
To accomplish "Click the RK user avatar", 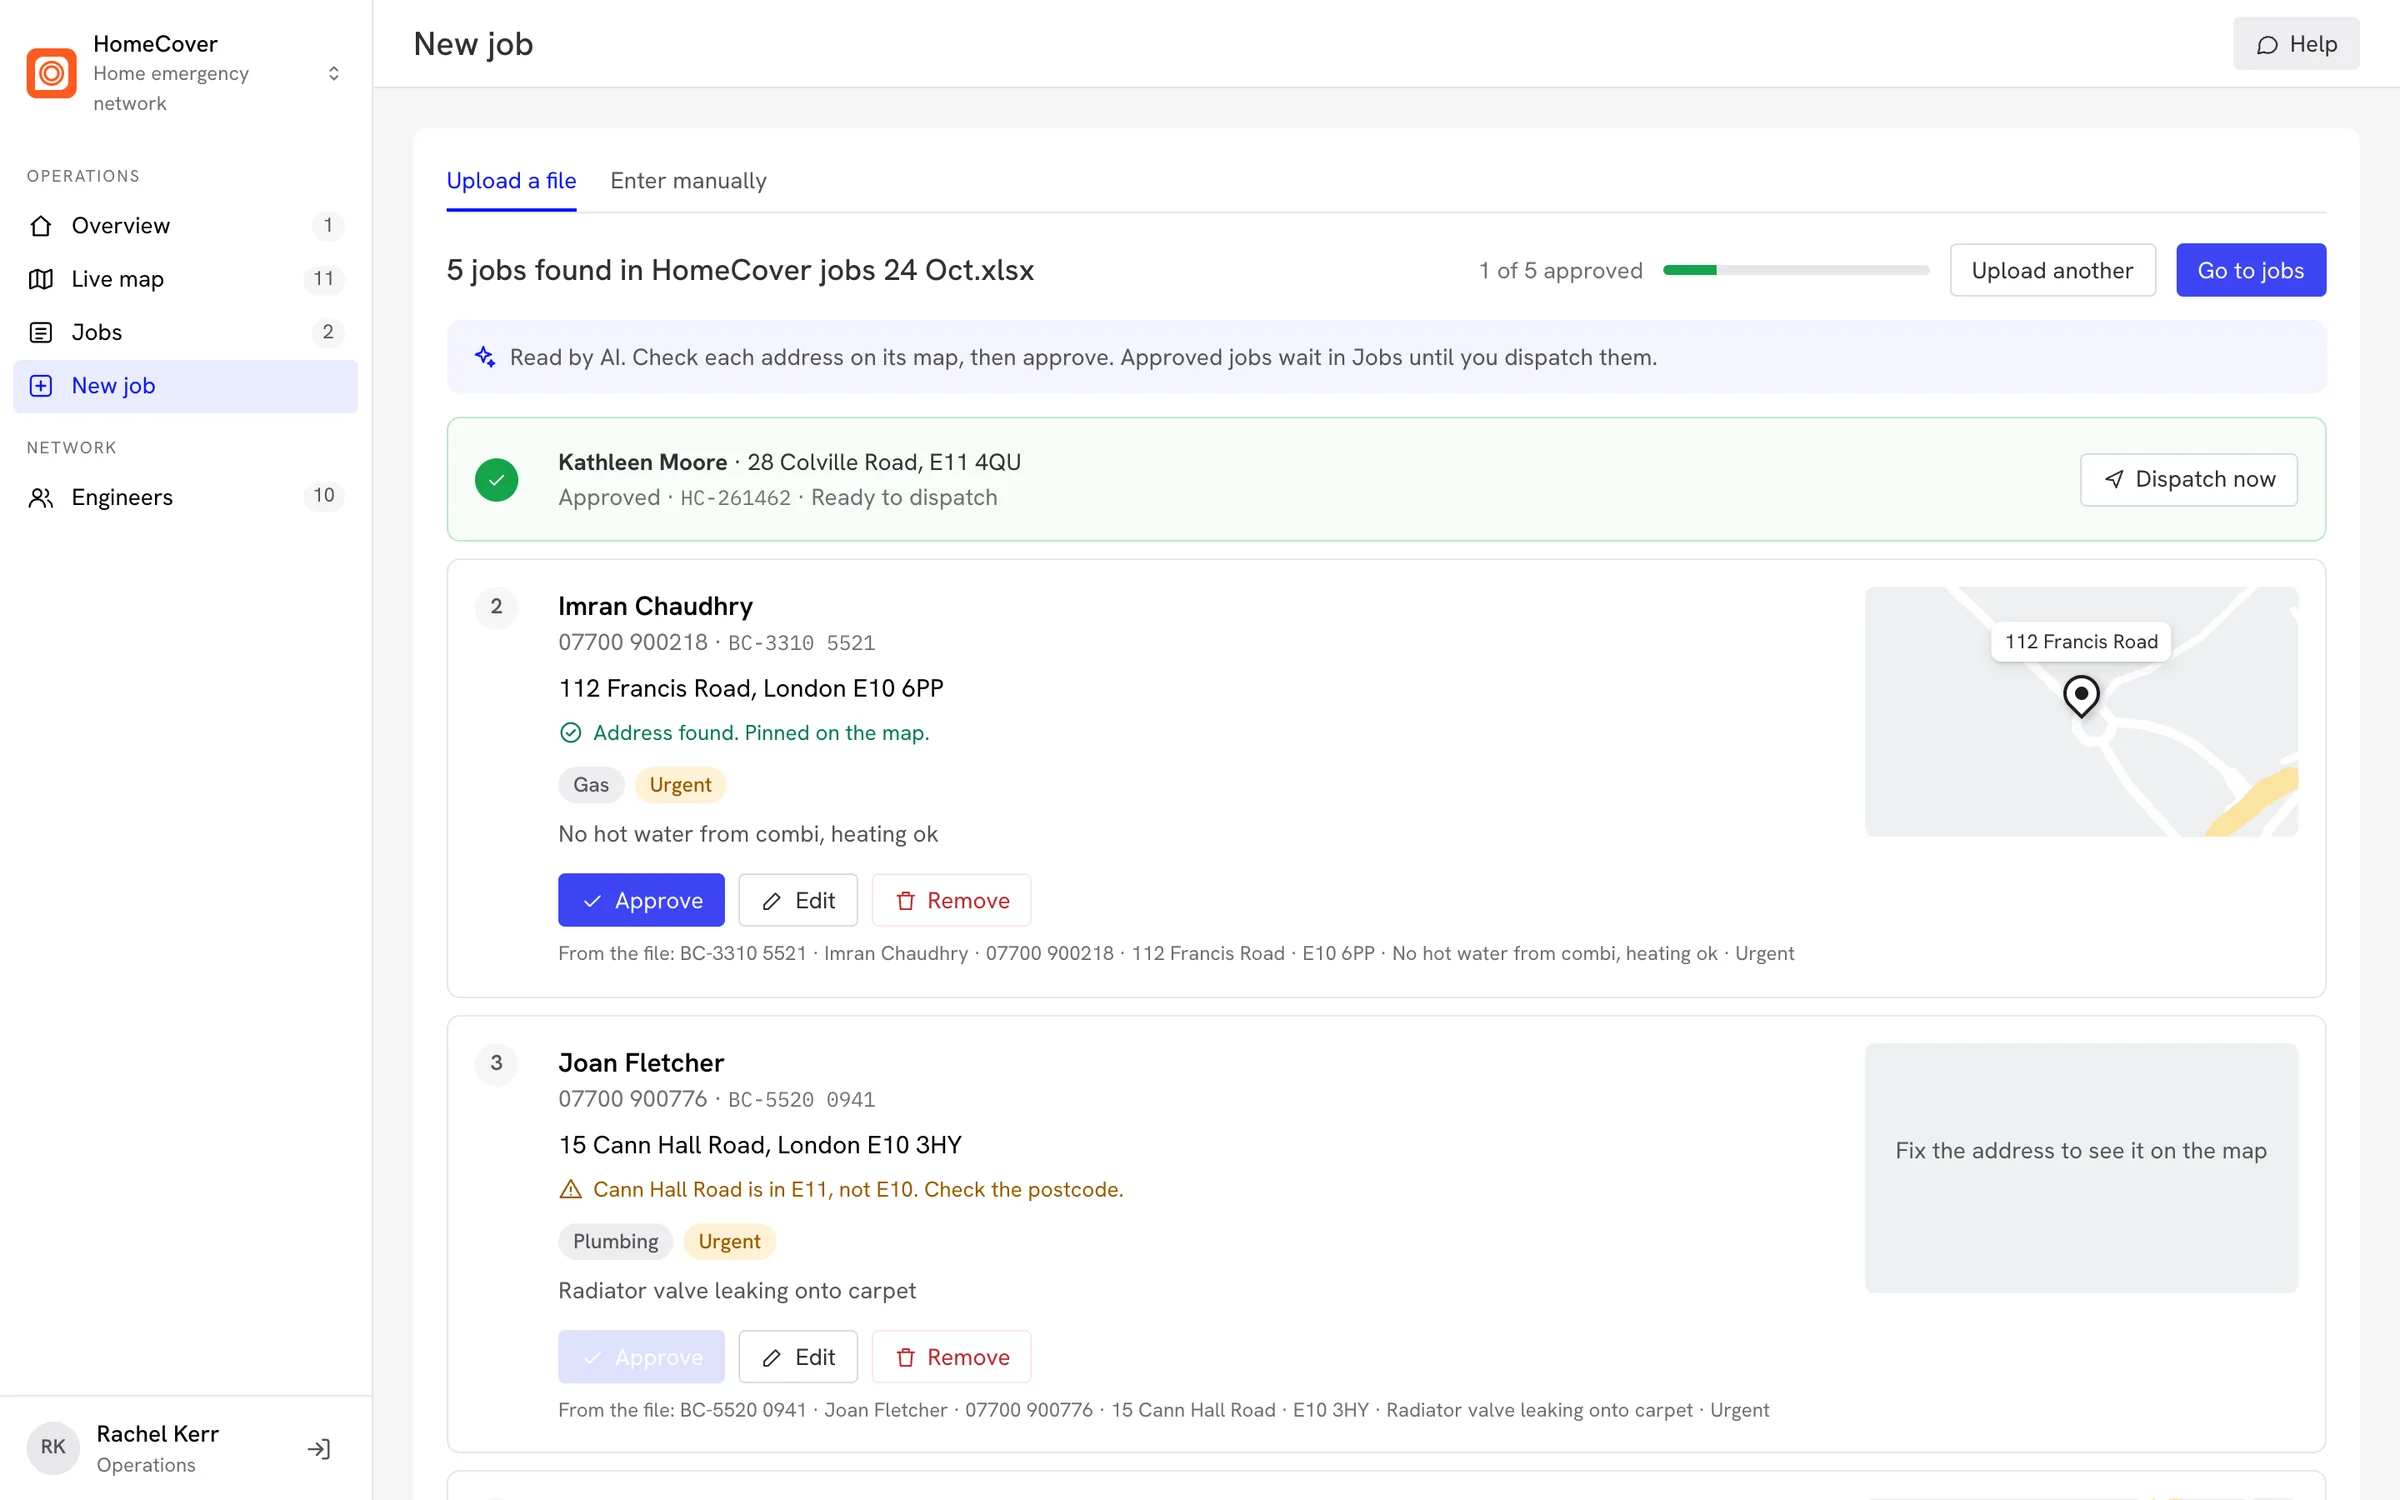I will pos(53,1447).
